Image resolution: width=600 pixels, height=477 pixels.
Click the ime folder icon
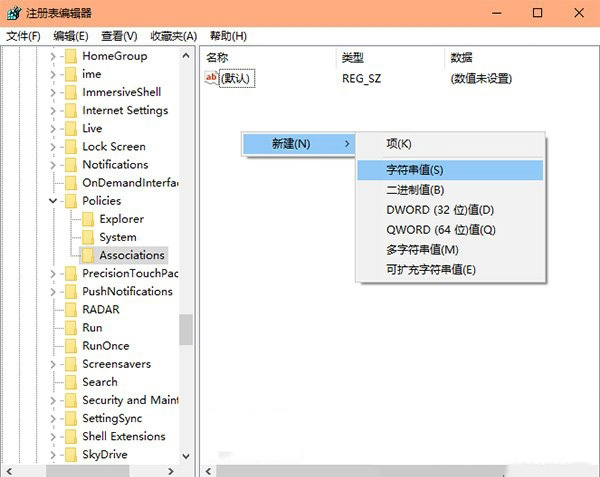point(71,74)
